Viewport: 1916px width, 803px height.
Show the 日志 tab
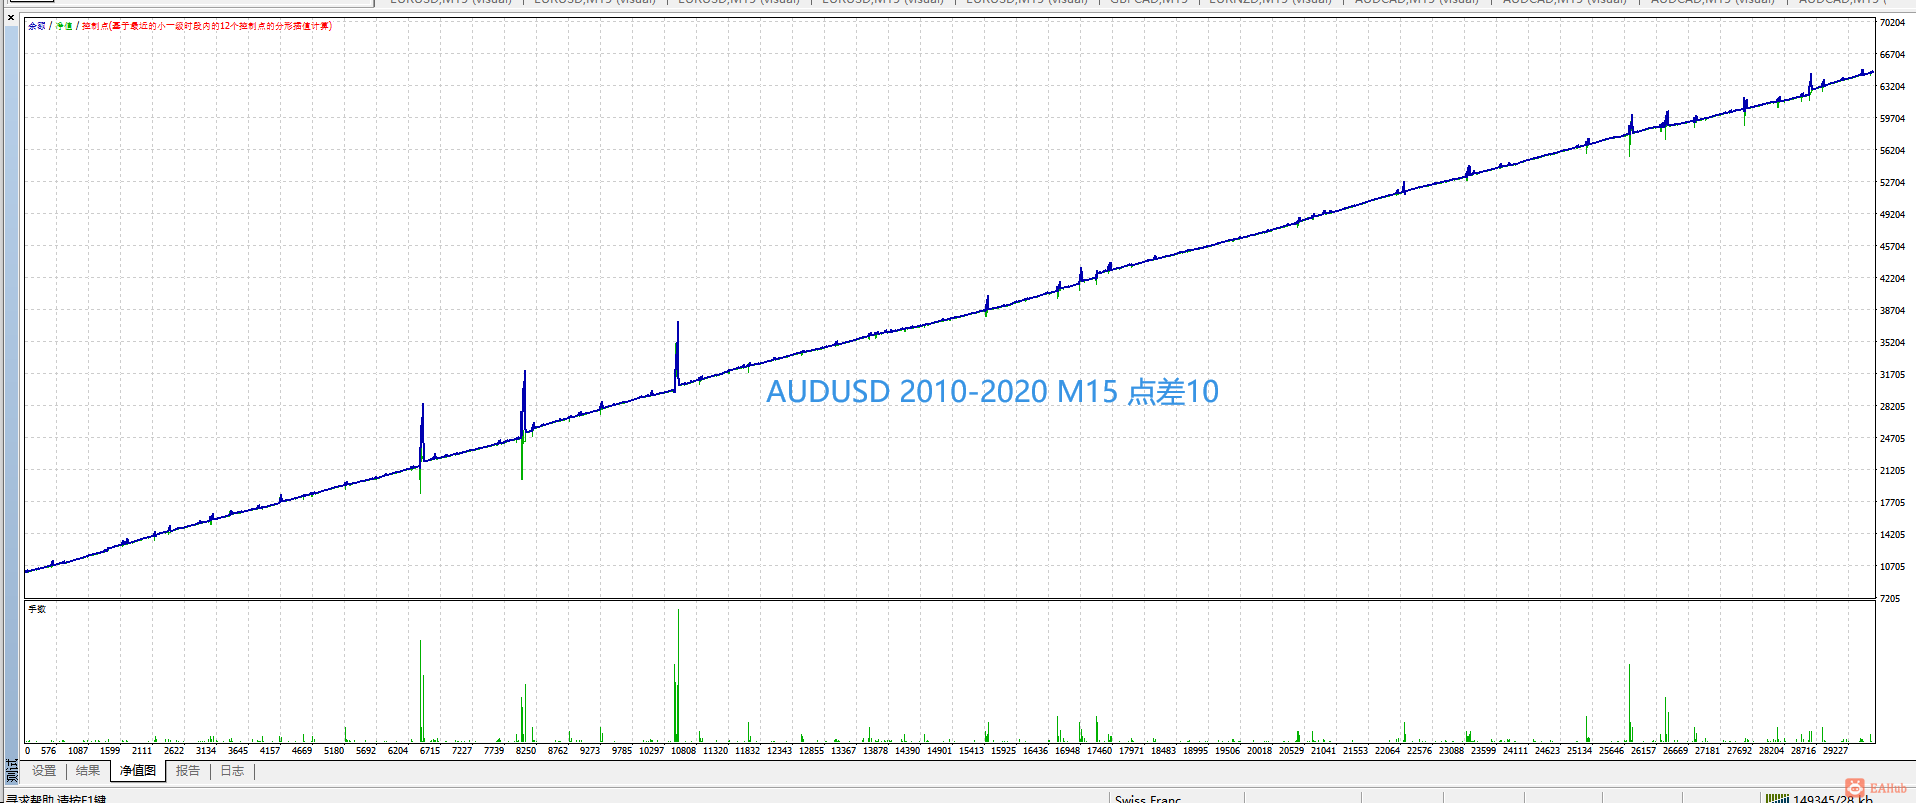tap(232, 771)
